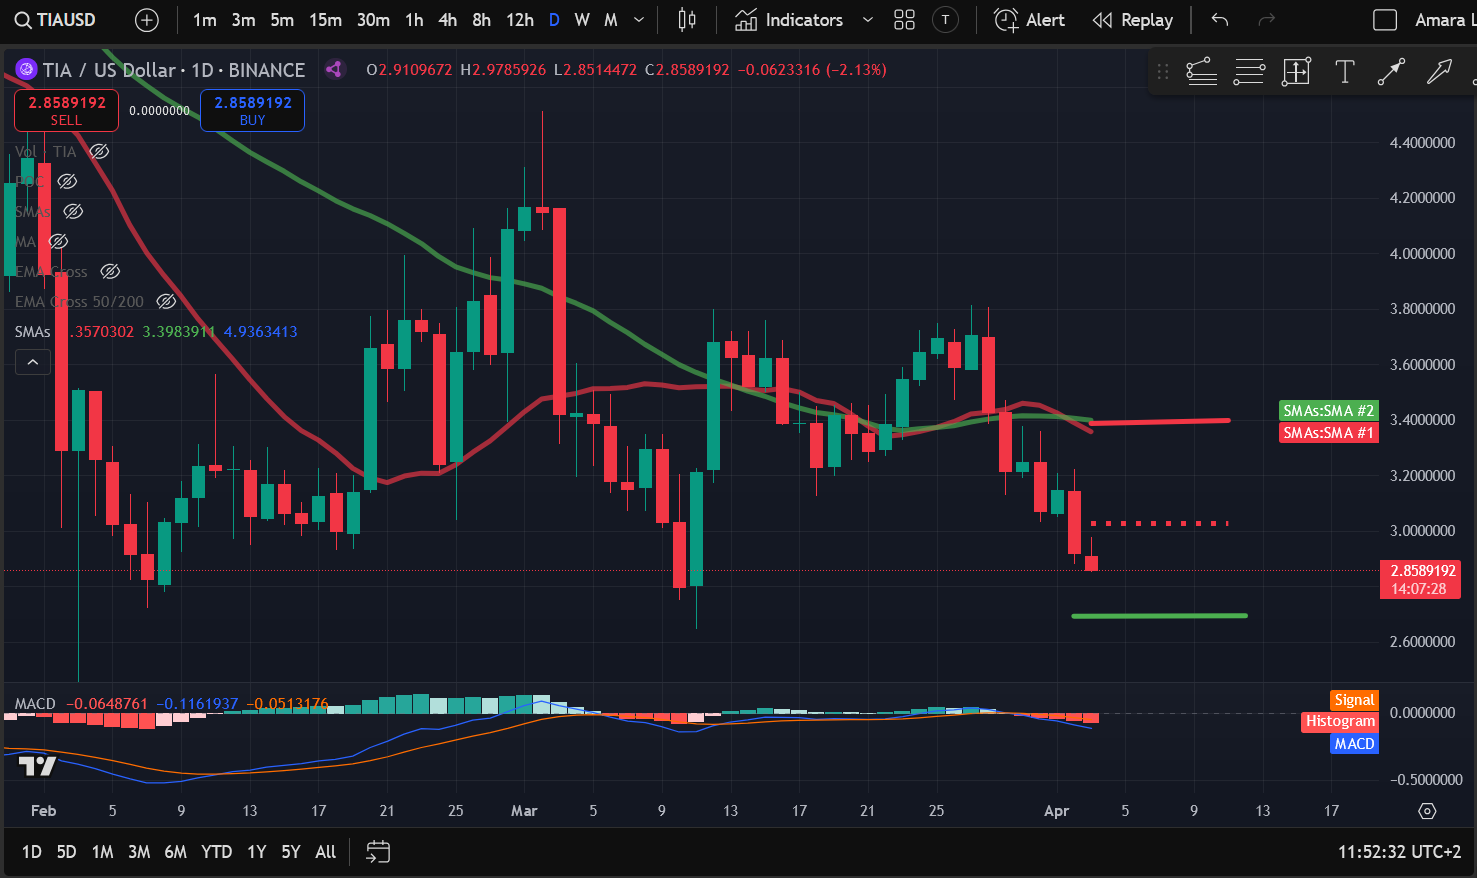1477x878 pixels.
Task: Click the circled T icon in toolbar
Action: click(945, 20)
